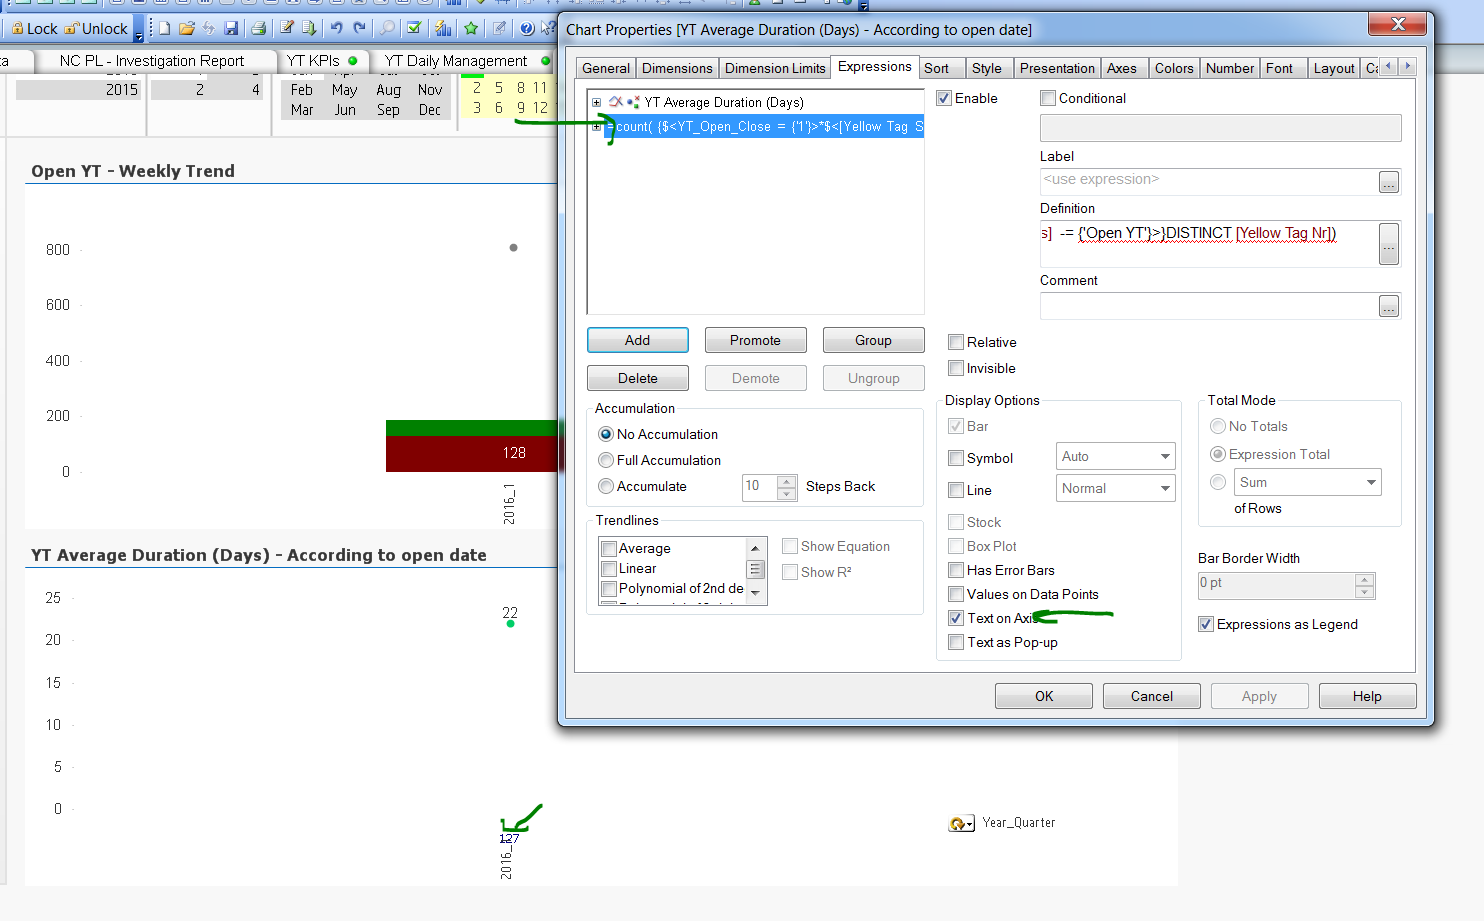Click the Promote button
Image resolution: width=1484 pixels, height=921 pixels.
[755, 340]
